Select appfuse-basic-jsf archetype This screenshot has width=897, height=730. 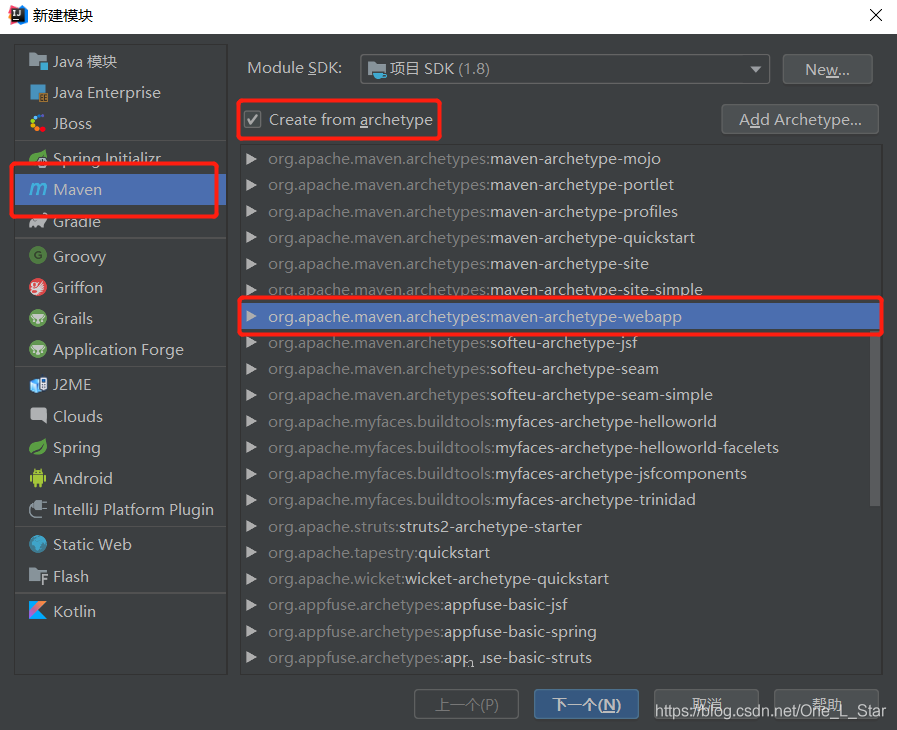(x=561, y=605)
